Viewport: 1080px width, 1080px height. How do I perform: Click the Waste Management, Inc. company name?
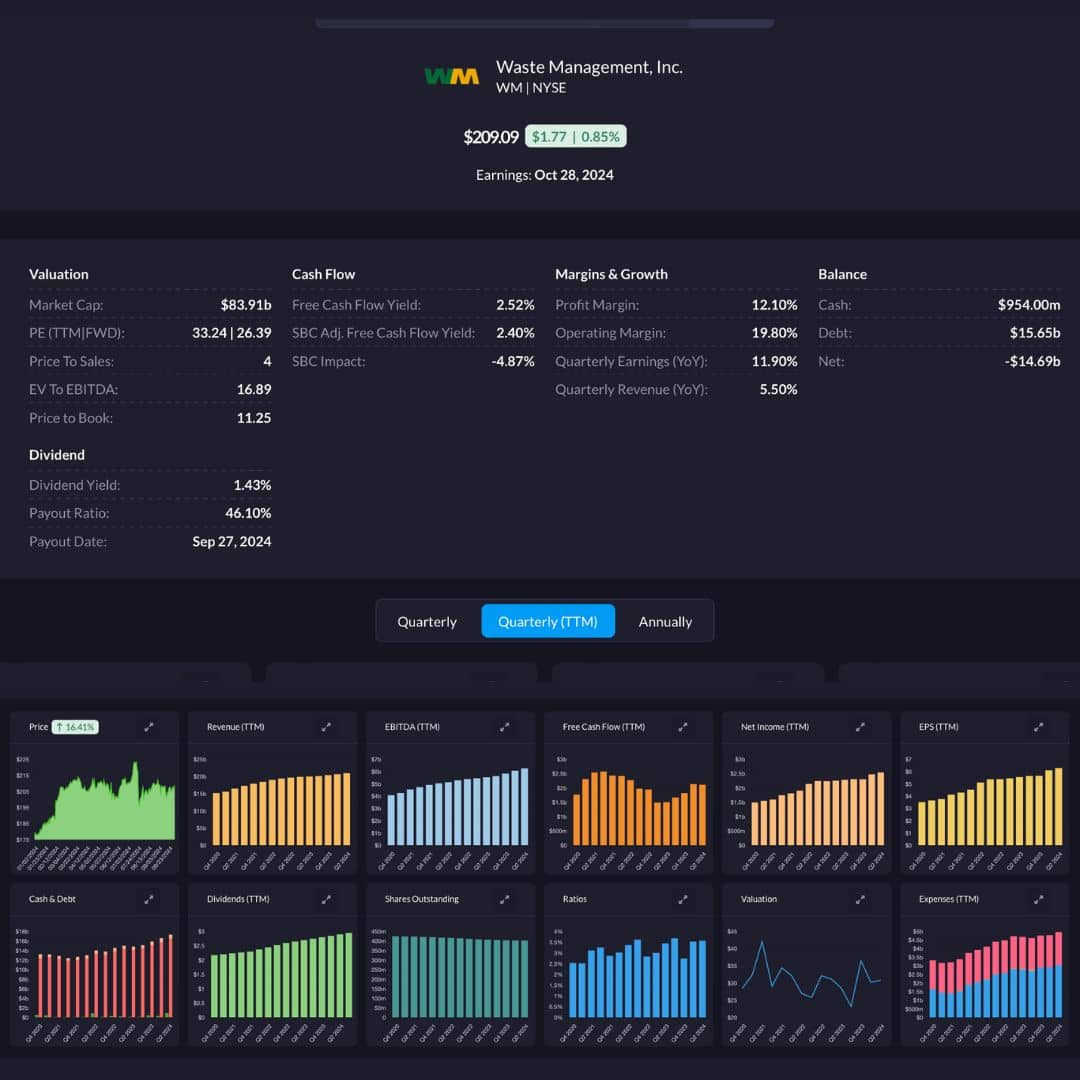(x=590, y=67)
